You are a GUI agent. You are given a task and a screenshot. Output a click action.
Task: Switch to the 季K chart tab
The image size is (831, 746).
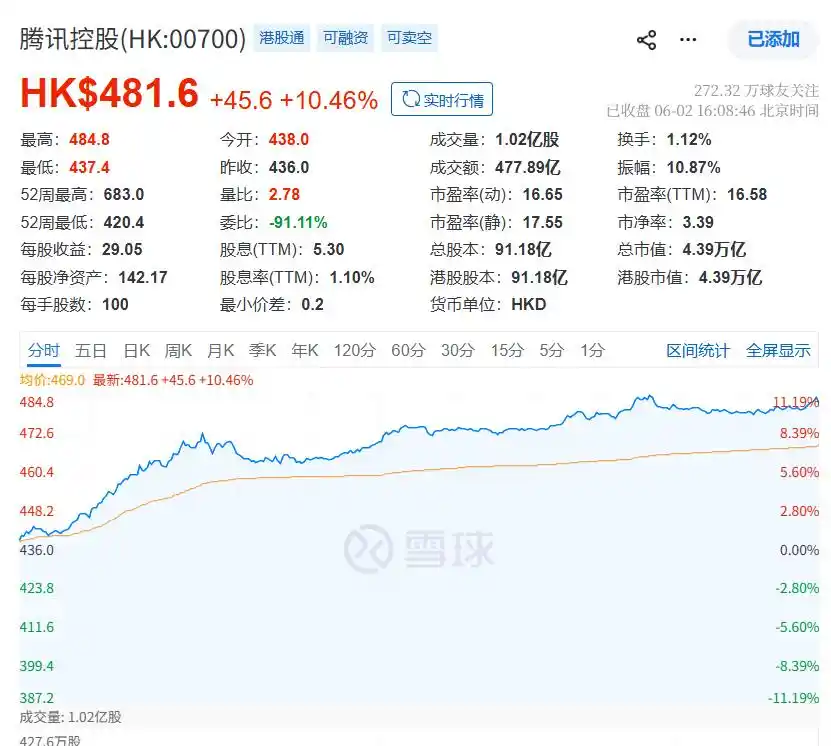click(x=262, y=350)
